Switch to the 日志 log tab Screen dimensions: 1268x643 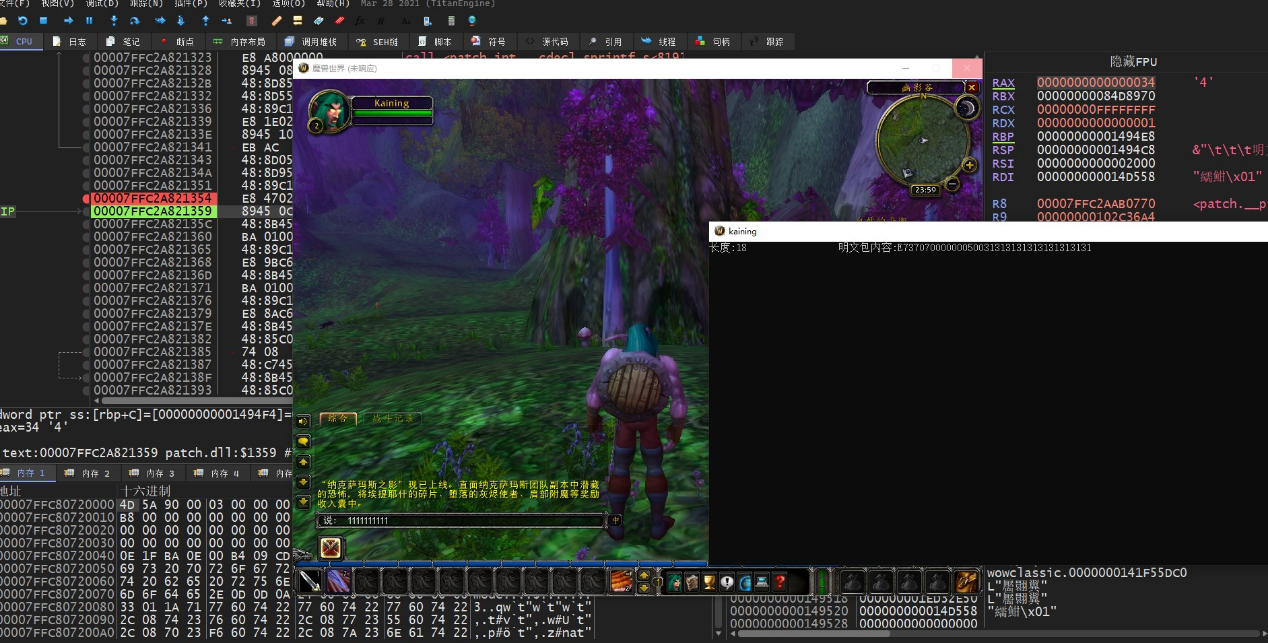click(69, 42)
